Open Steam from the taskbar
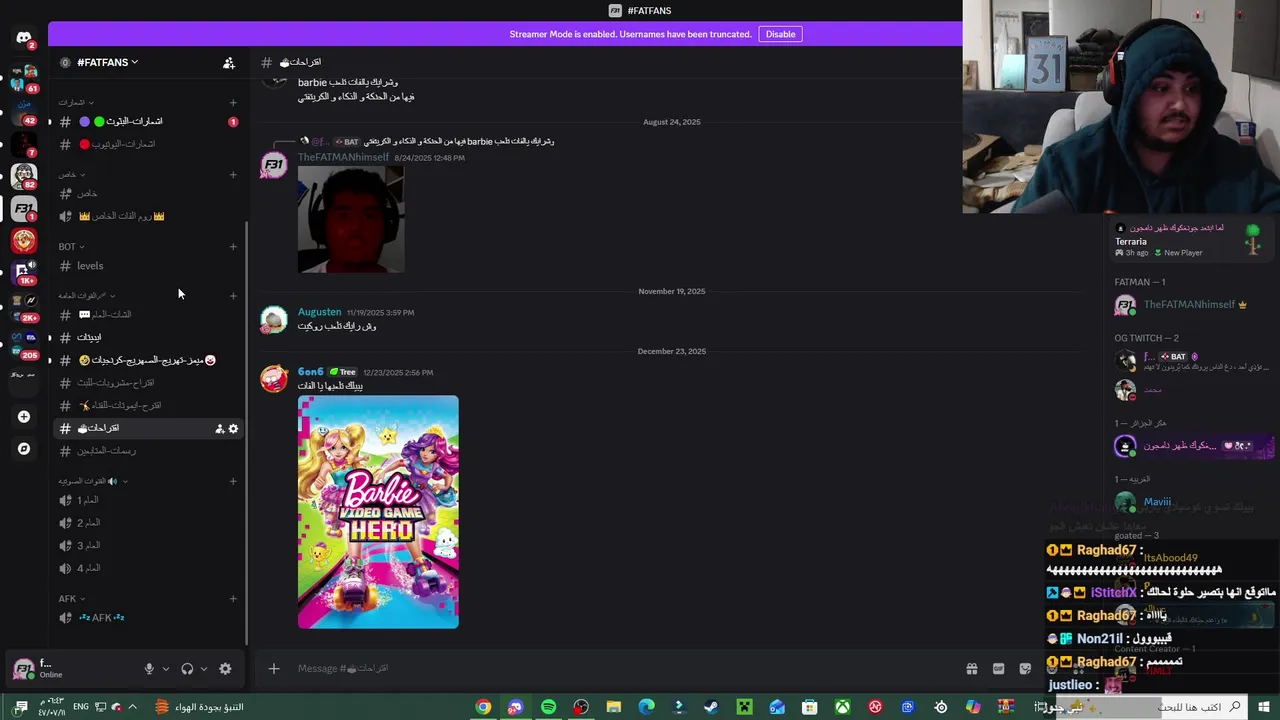The width and height of the screenshot is (1280, 720). click(x=711, y=707)
